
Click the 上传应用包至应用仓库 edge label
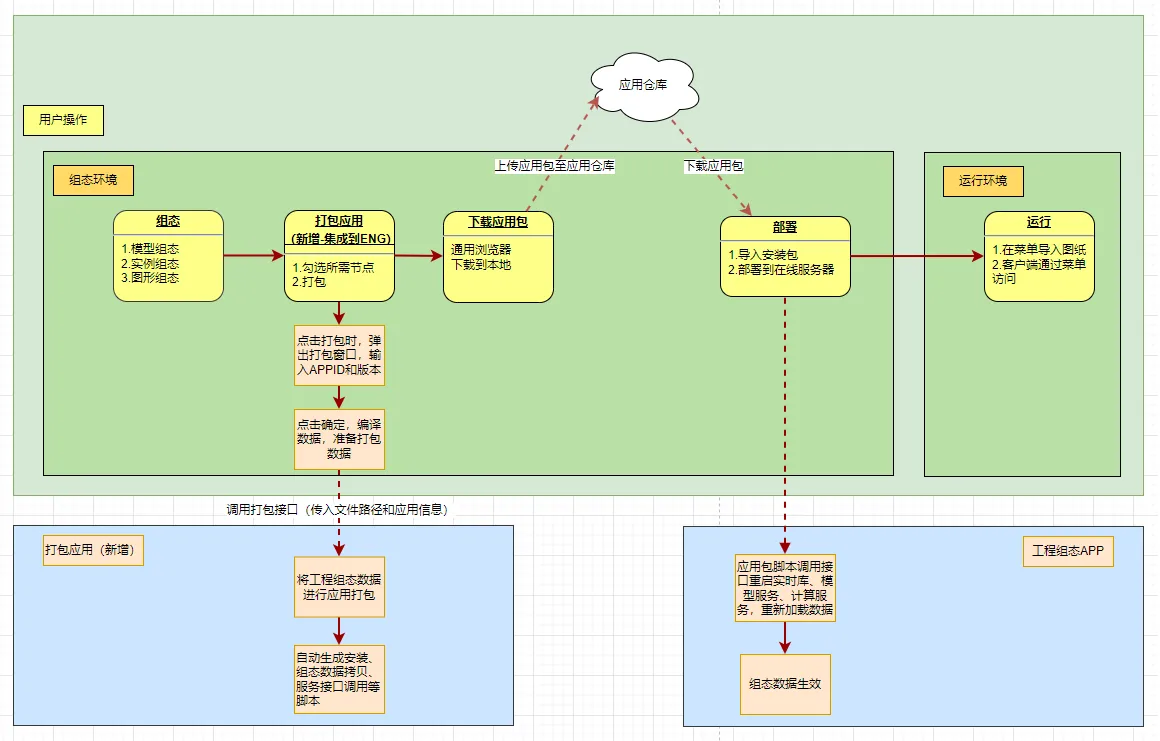554,166
